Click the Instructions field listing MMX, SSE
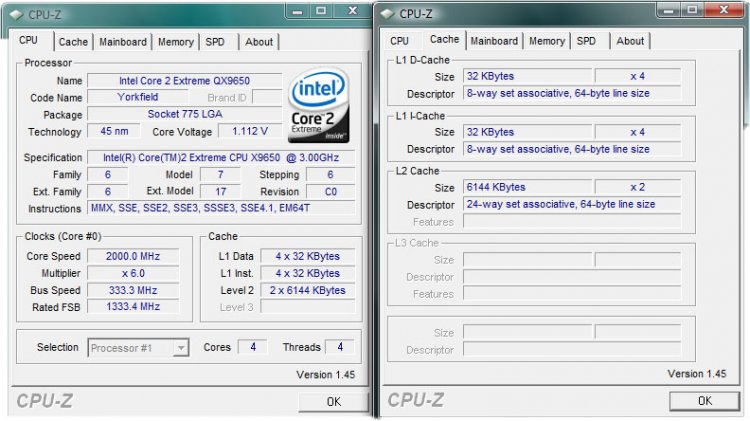750x421 pixels. point(221,208)
